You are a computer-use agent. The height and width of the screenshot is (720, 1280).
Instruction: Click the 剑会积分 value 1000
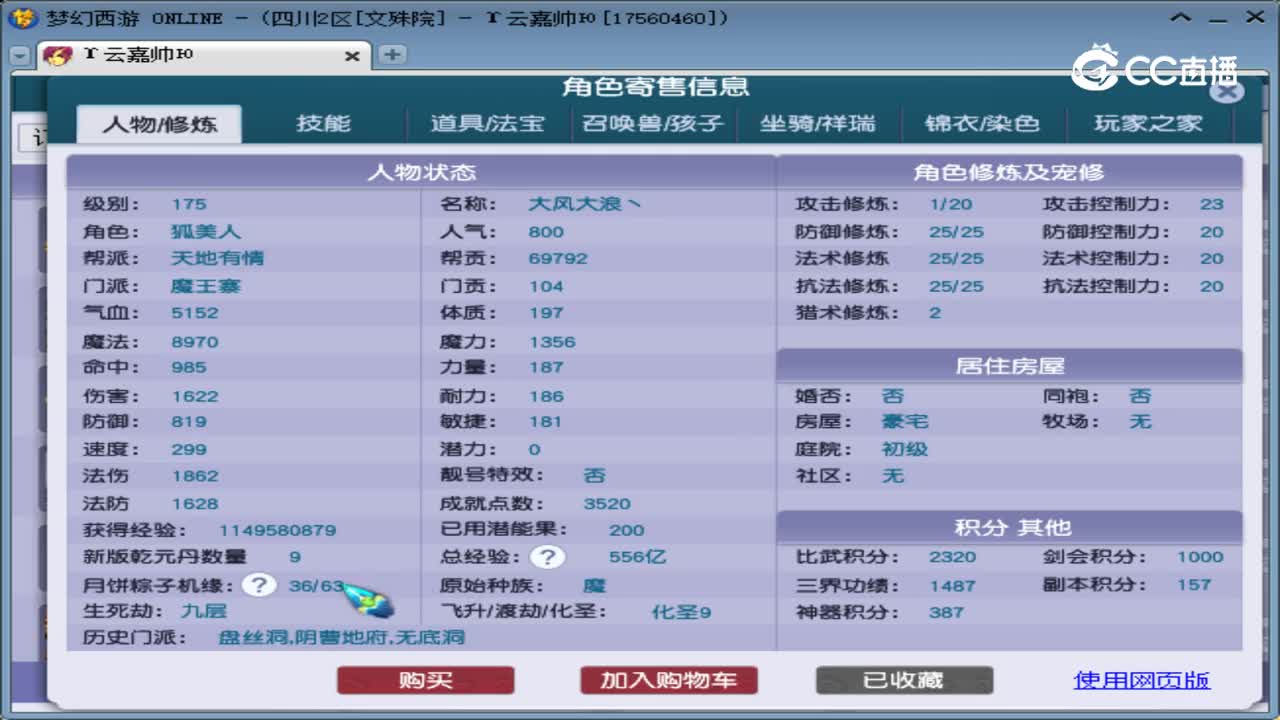point(1200,557)
